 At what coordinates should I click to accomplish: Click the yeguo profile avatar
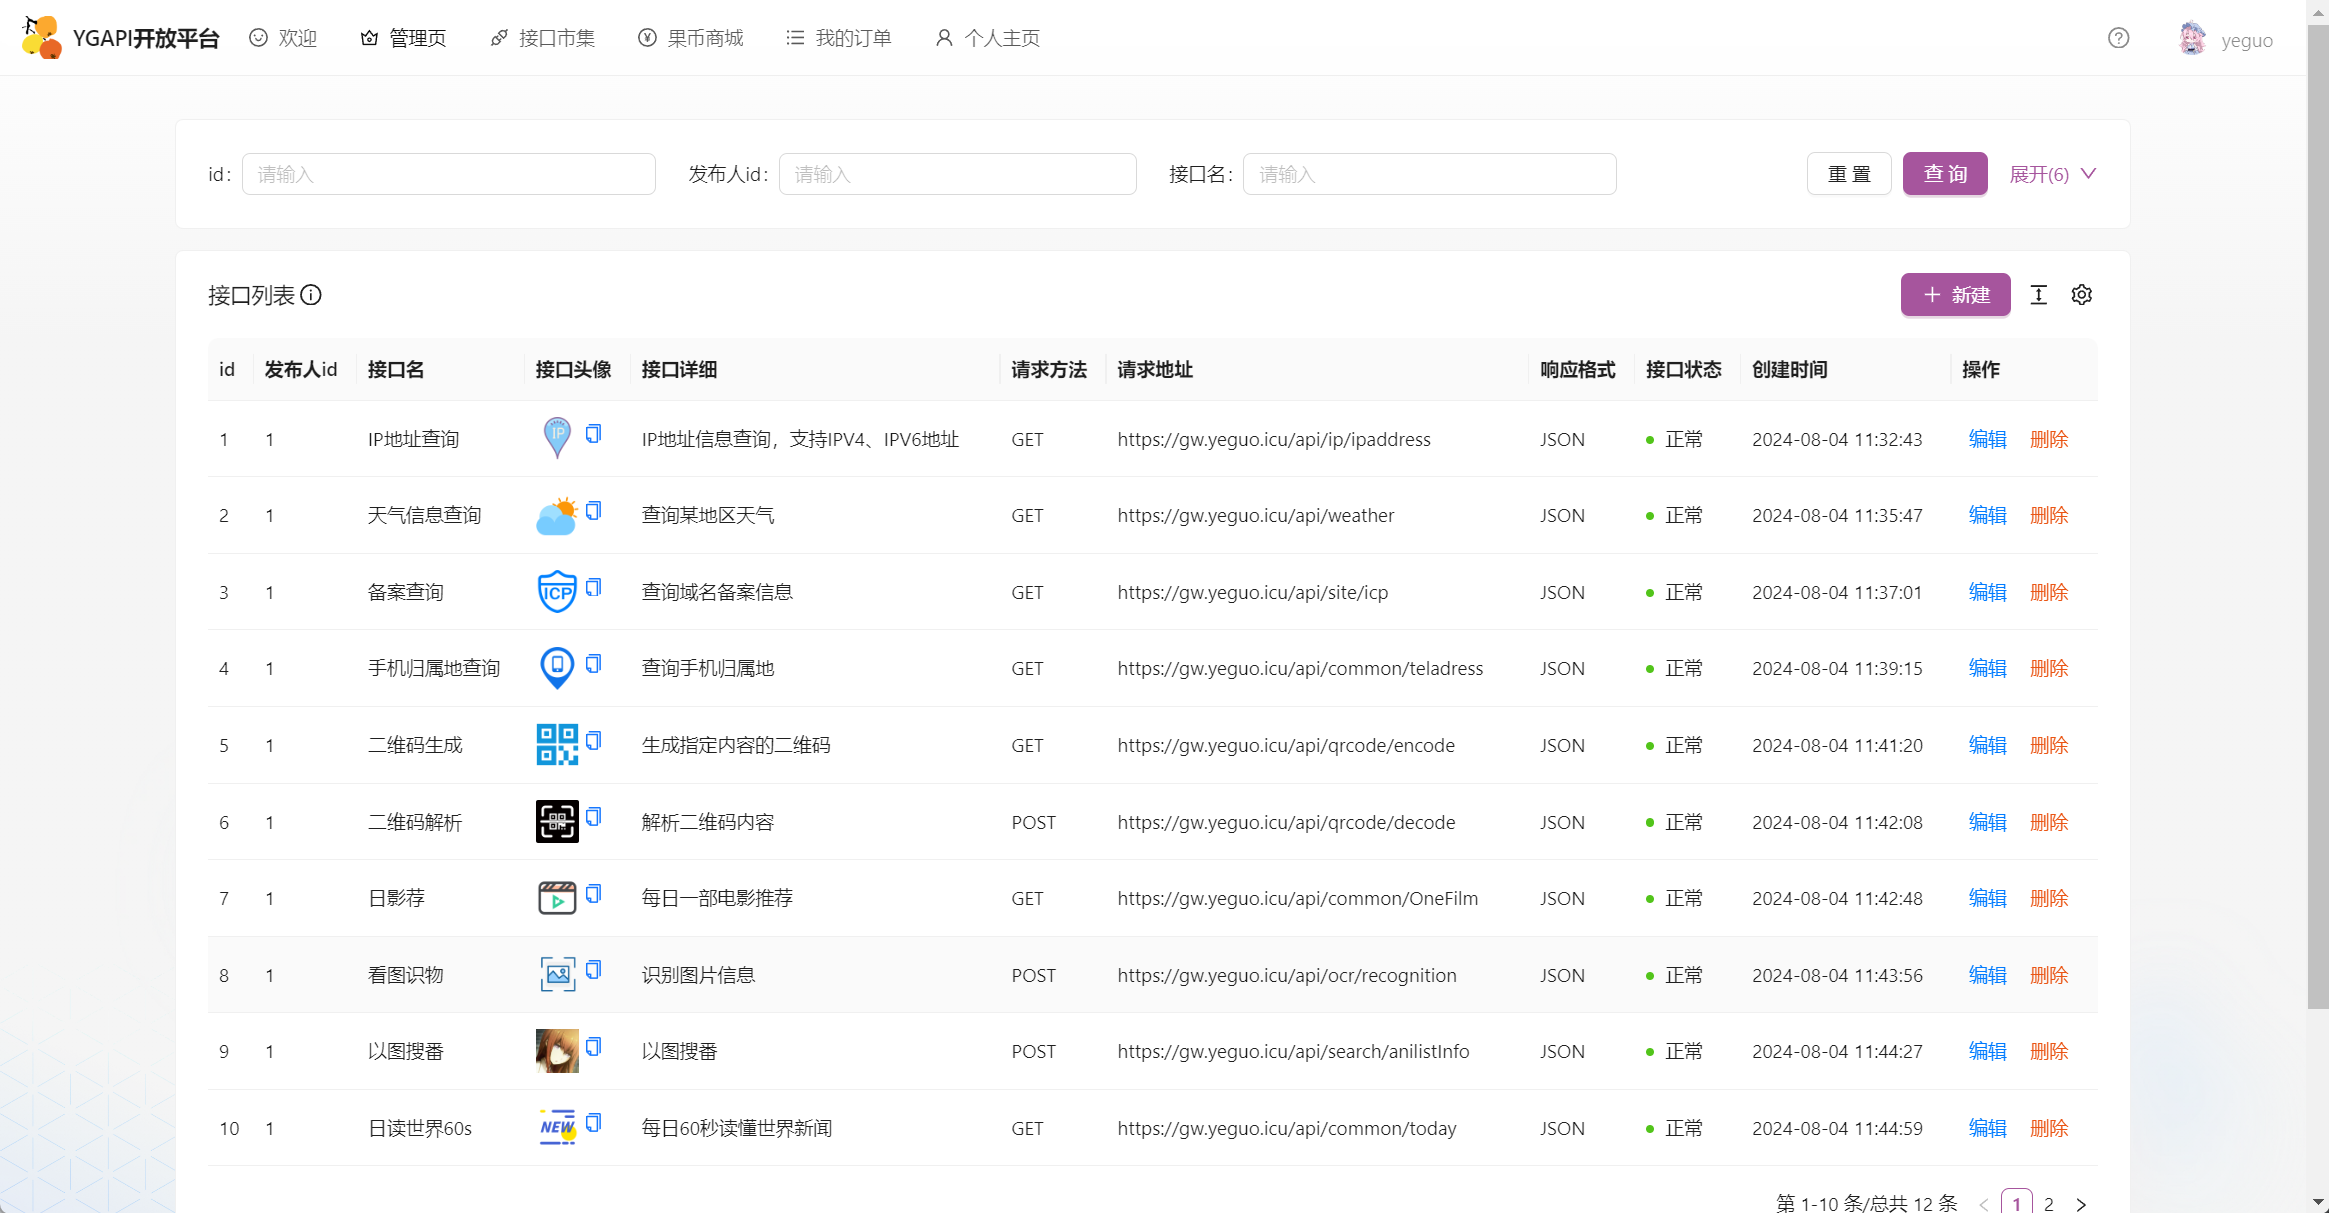[x=2192, y=38]
